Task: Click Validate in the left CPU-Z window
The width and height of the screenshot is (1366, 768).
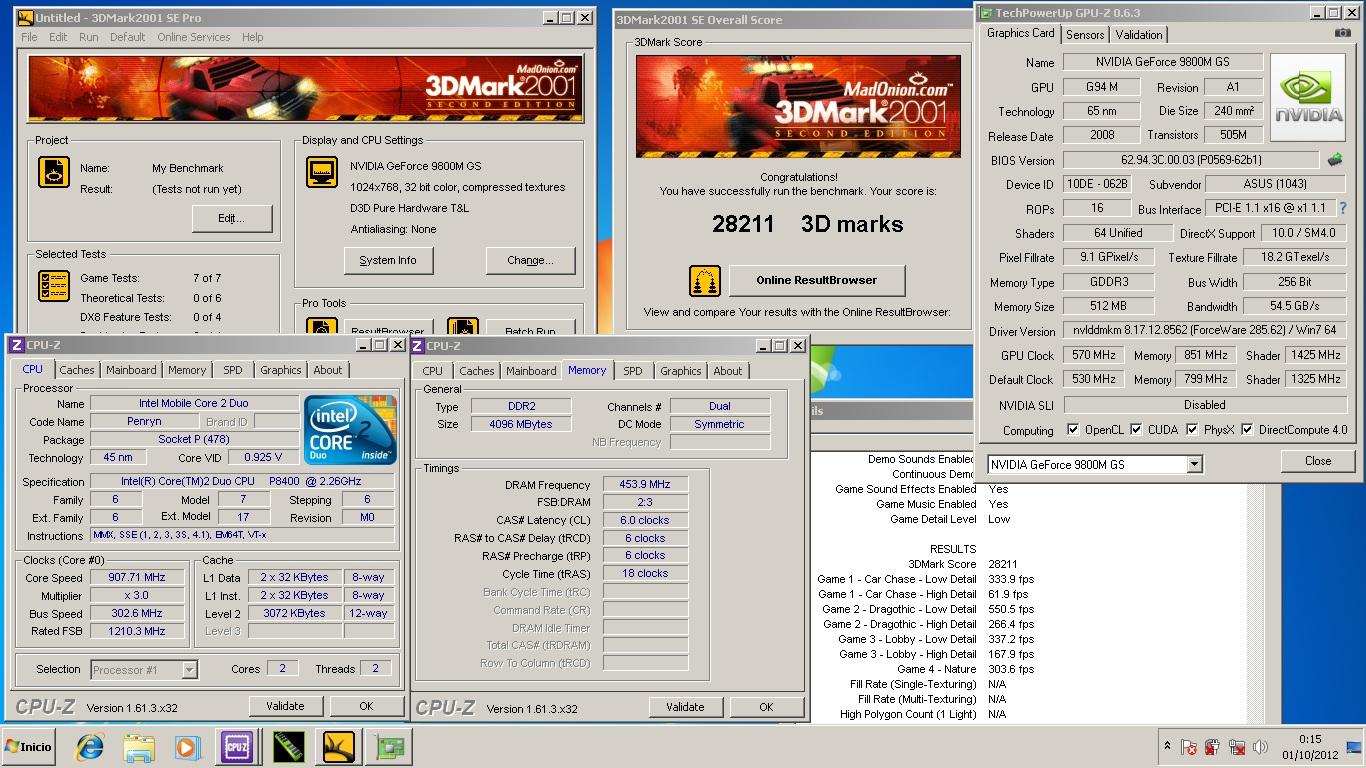Action: (x=285, y=706)
